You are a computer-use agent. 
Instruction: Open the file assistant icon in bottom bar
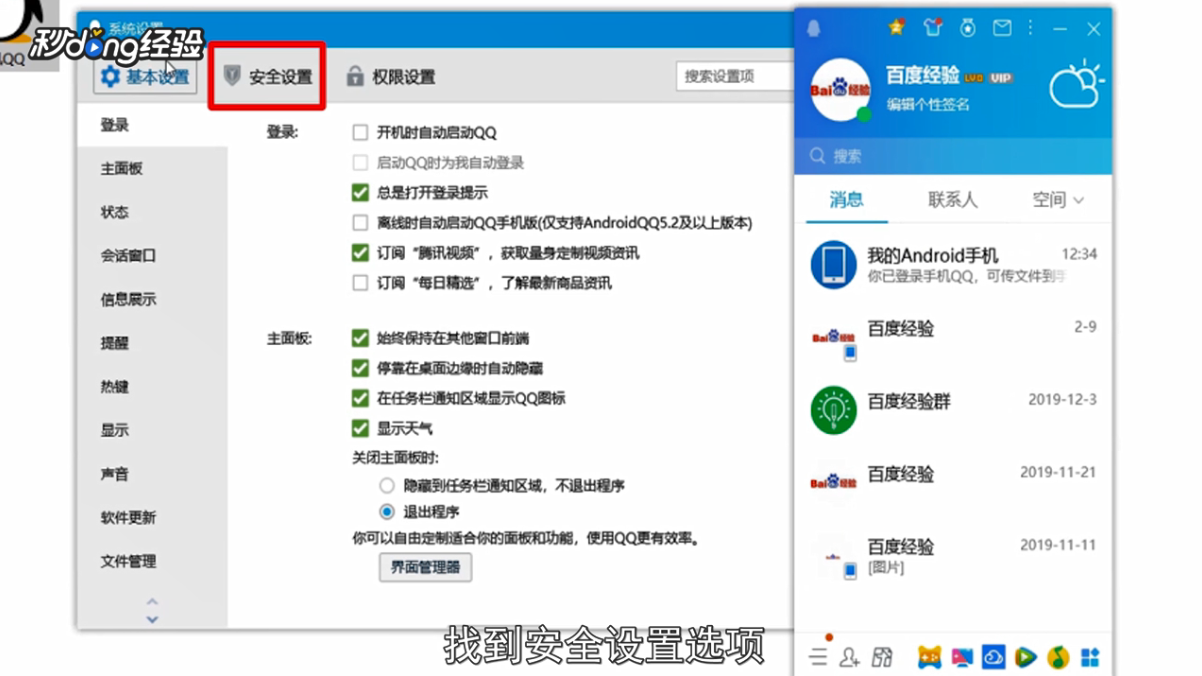[x=882, y=657]
